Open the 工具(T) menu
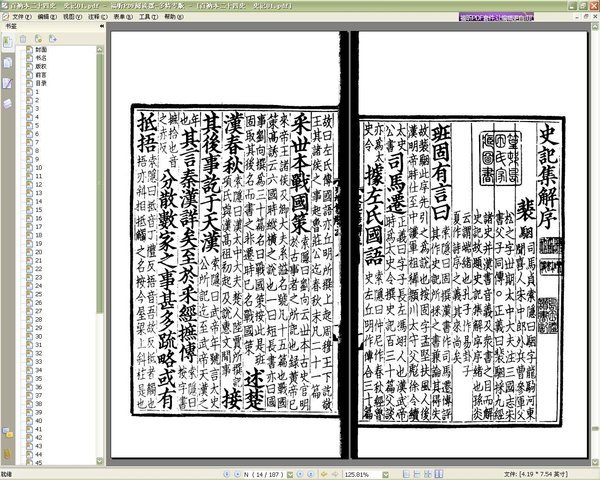 pyautogui.click(x=148, y=17)
